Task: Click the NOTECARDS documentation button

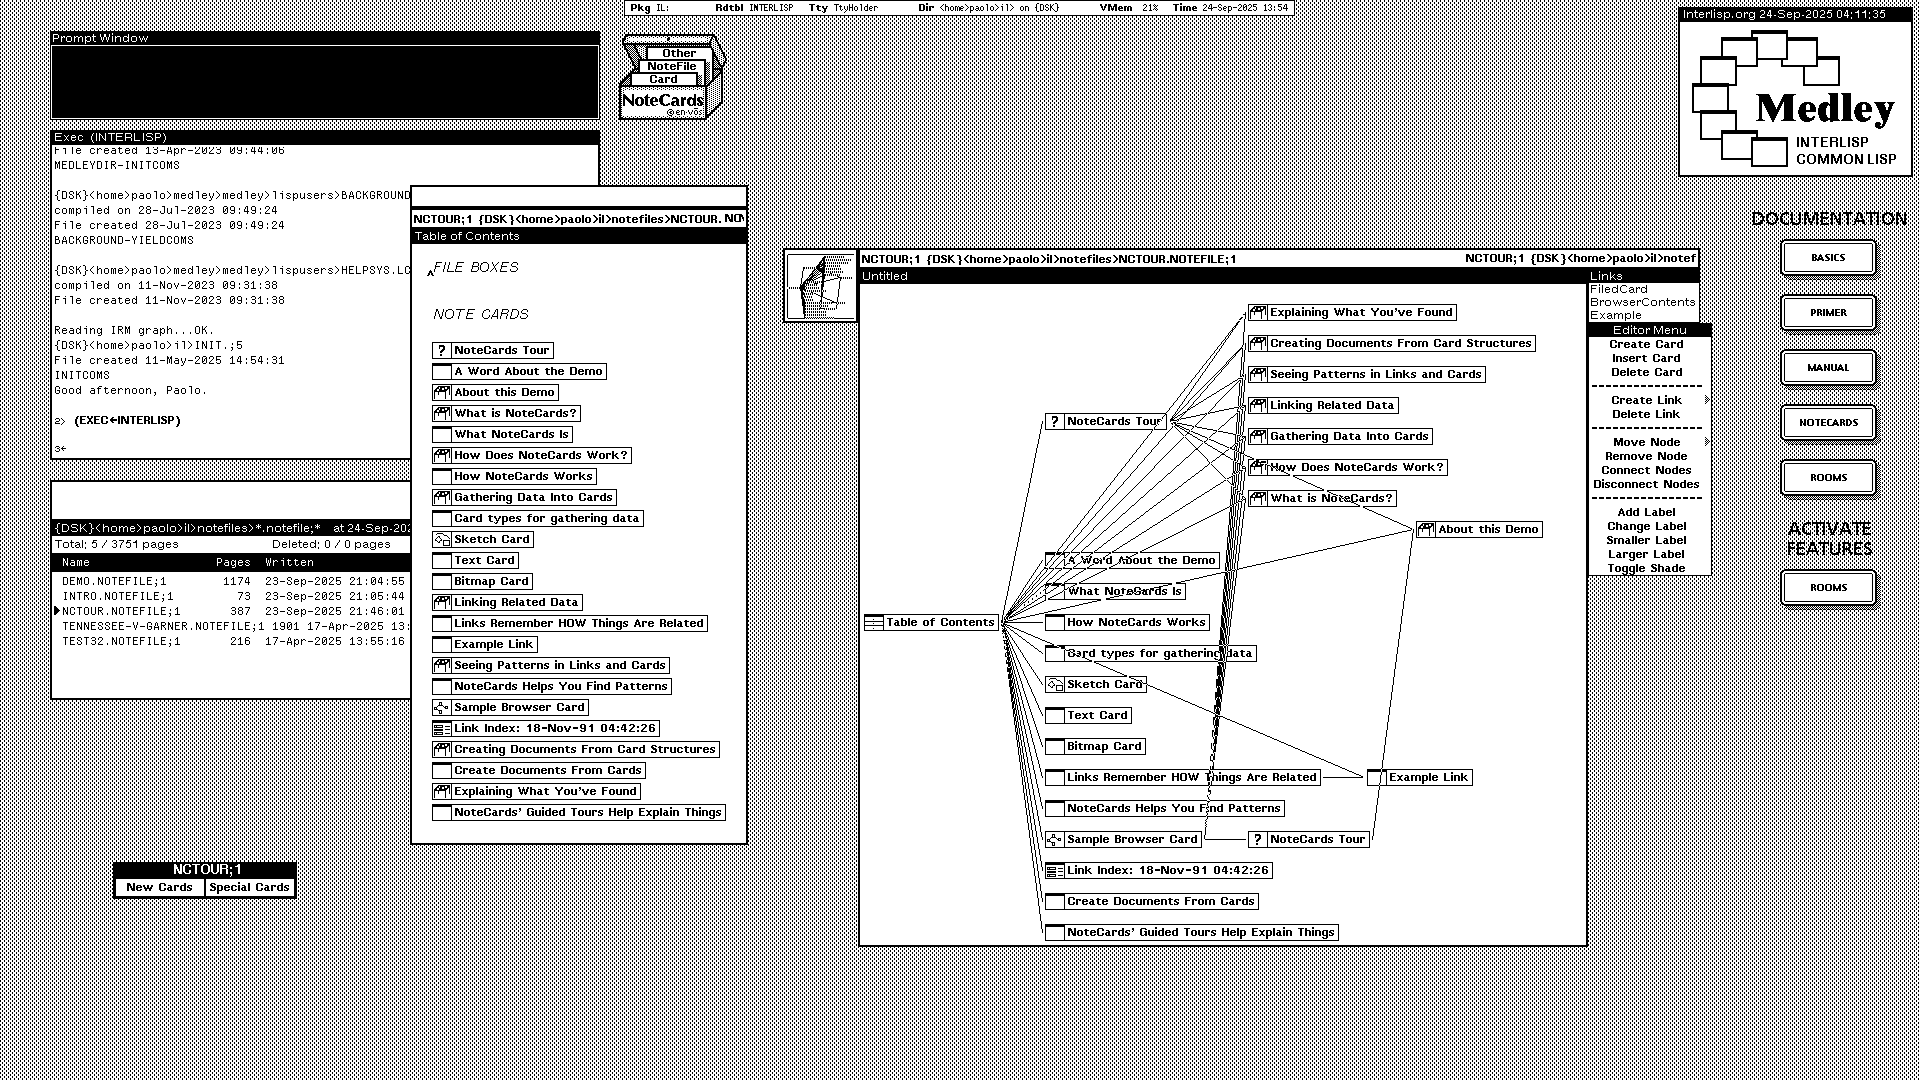Action: [x=1828, y=423]
